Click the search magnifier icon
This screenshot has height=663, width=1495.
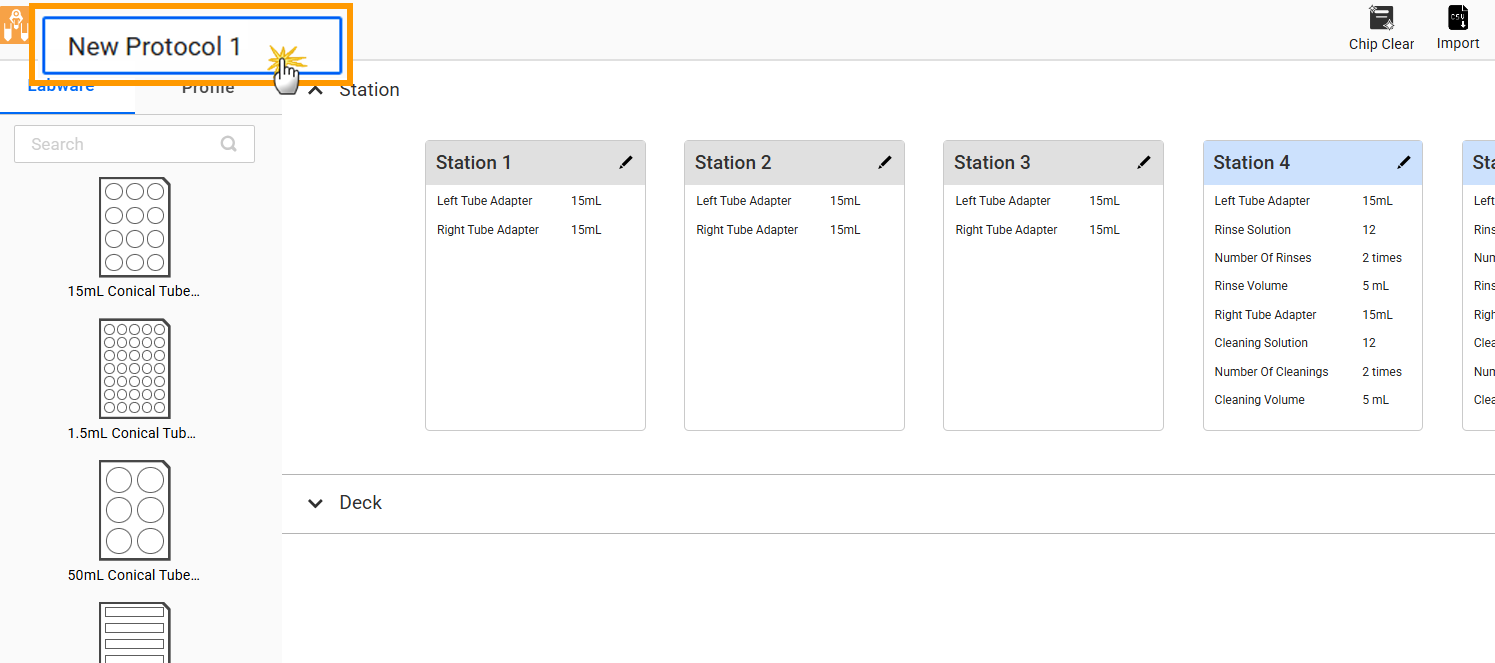pyautogui.click(x=229, y=144)
